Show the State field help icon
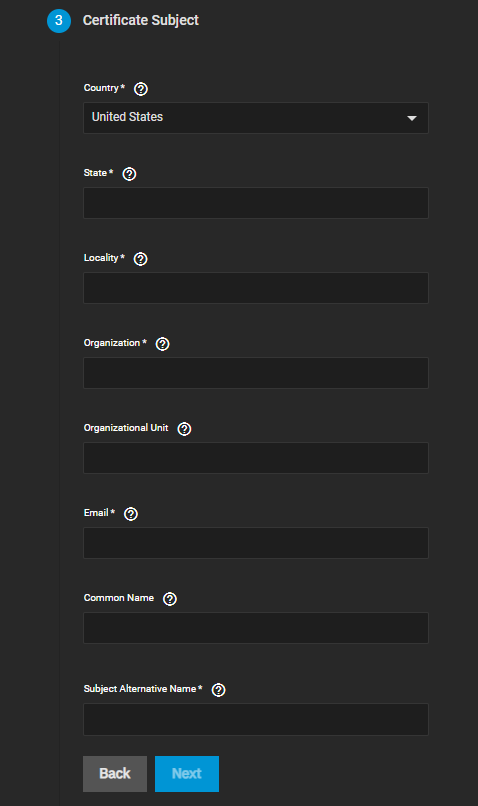This screenshot has height=806, width=478. pos(130,174)
